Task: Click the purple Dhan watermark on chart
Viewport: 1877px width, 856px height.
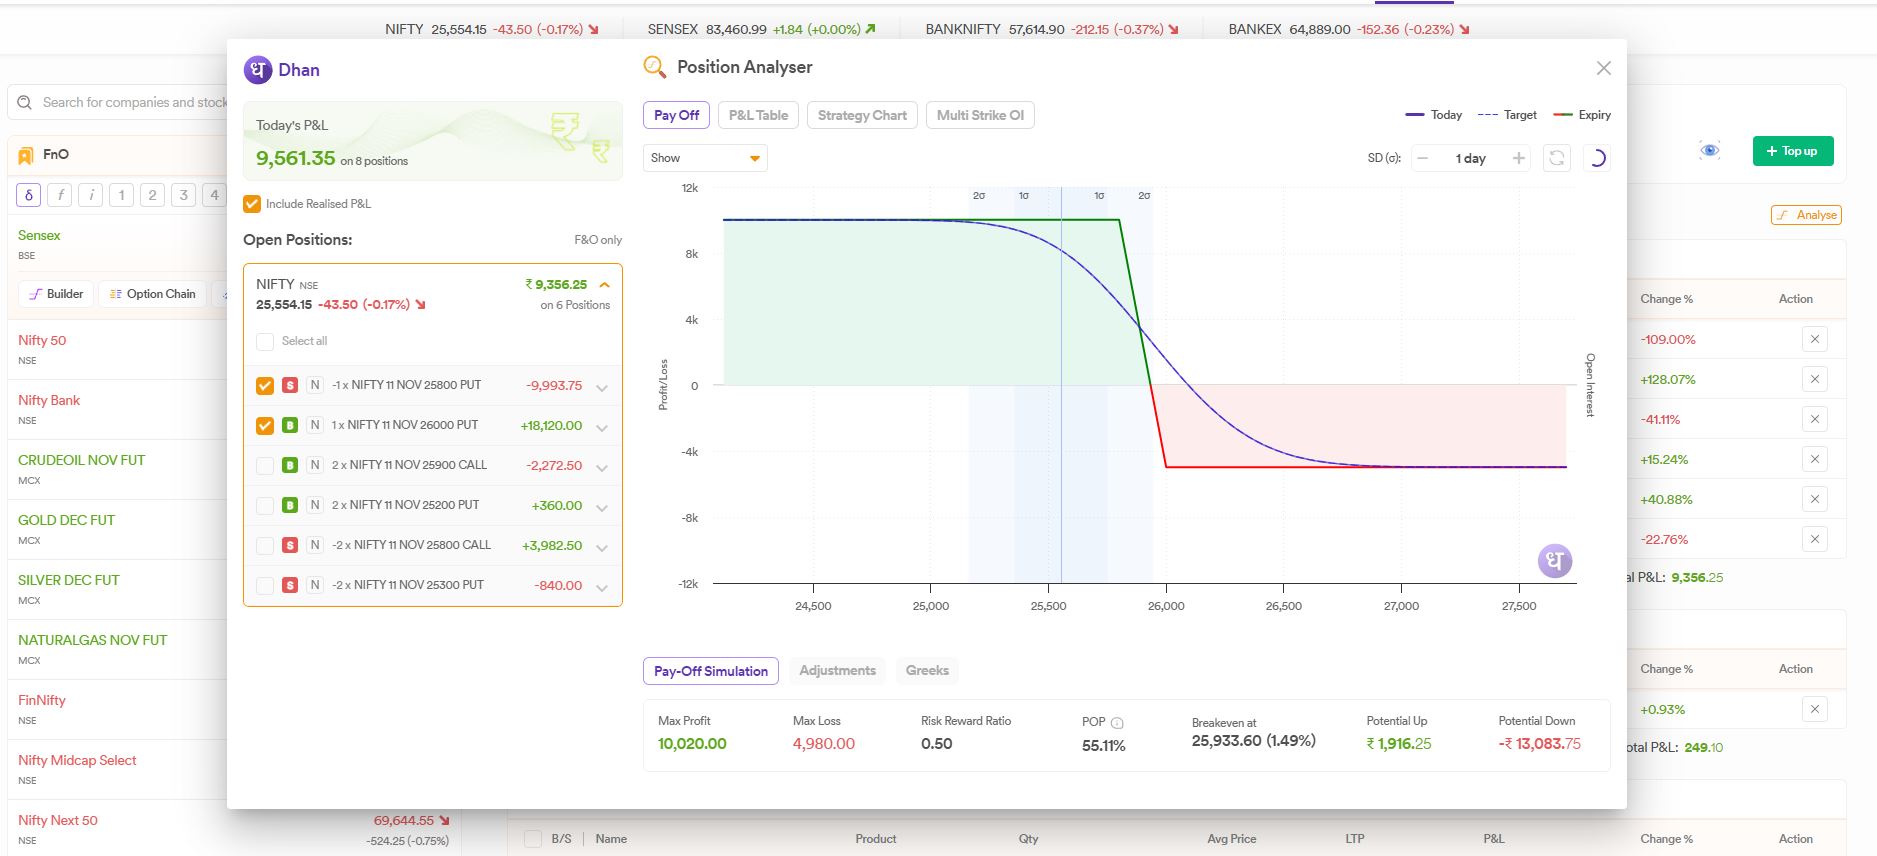Action: click(x=1554, y=561)
